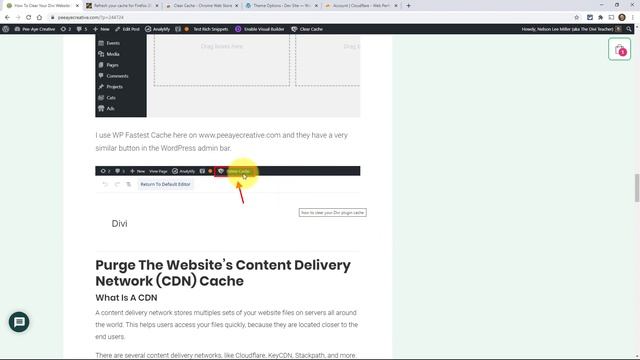The image size is (640, 360).
Task: Click the orange status dot in admin bar
Action: pyautogui.click(x=187, y=29)
